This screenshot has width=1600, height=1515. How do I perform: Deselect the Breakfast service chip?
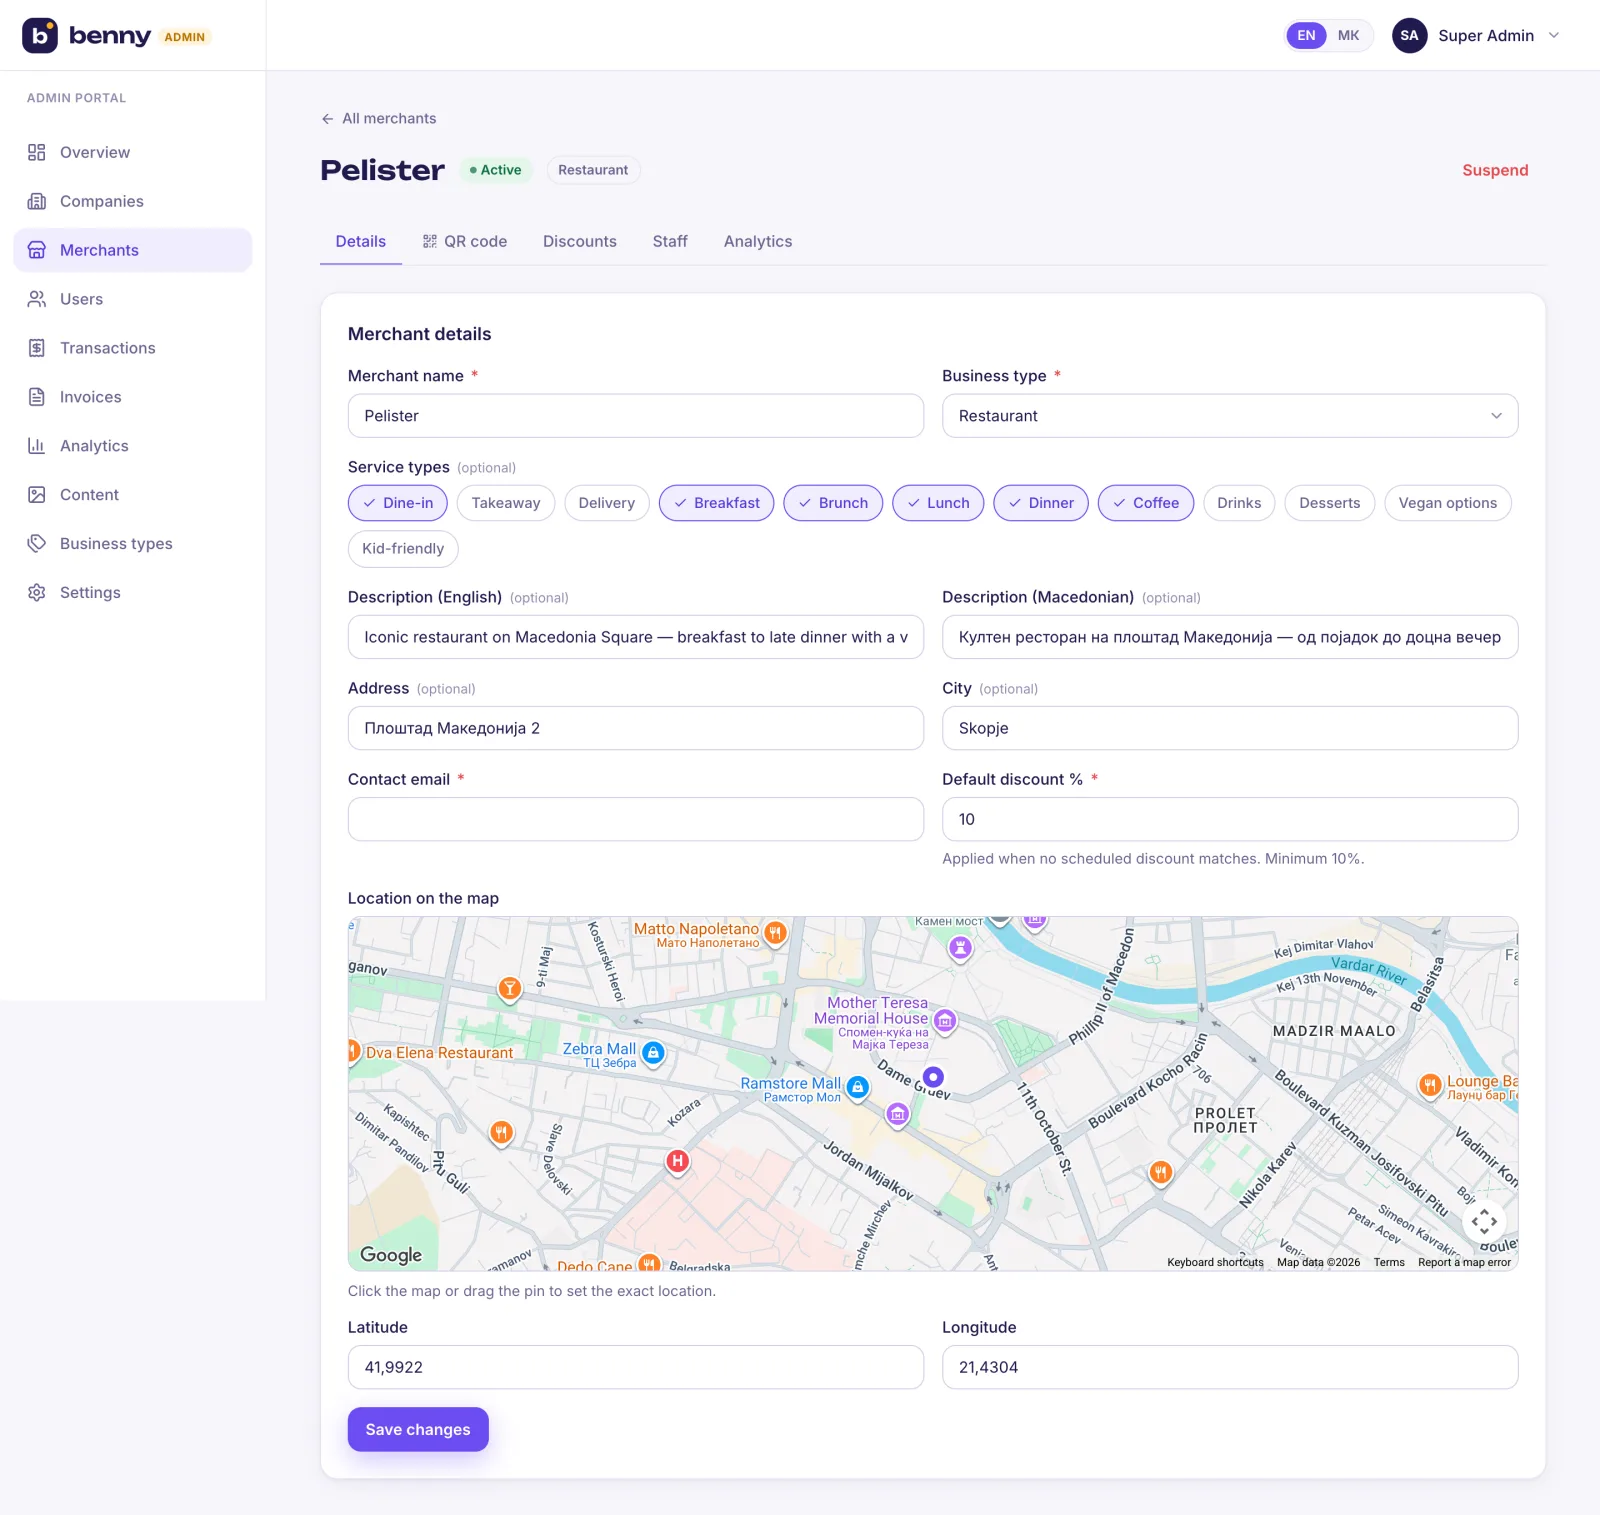(x=717, y=503)
